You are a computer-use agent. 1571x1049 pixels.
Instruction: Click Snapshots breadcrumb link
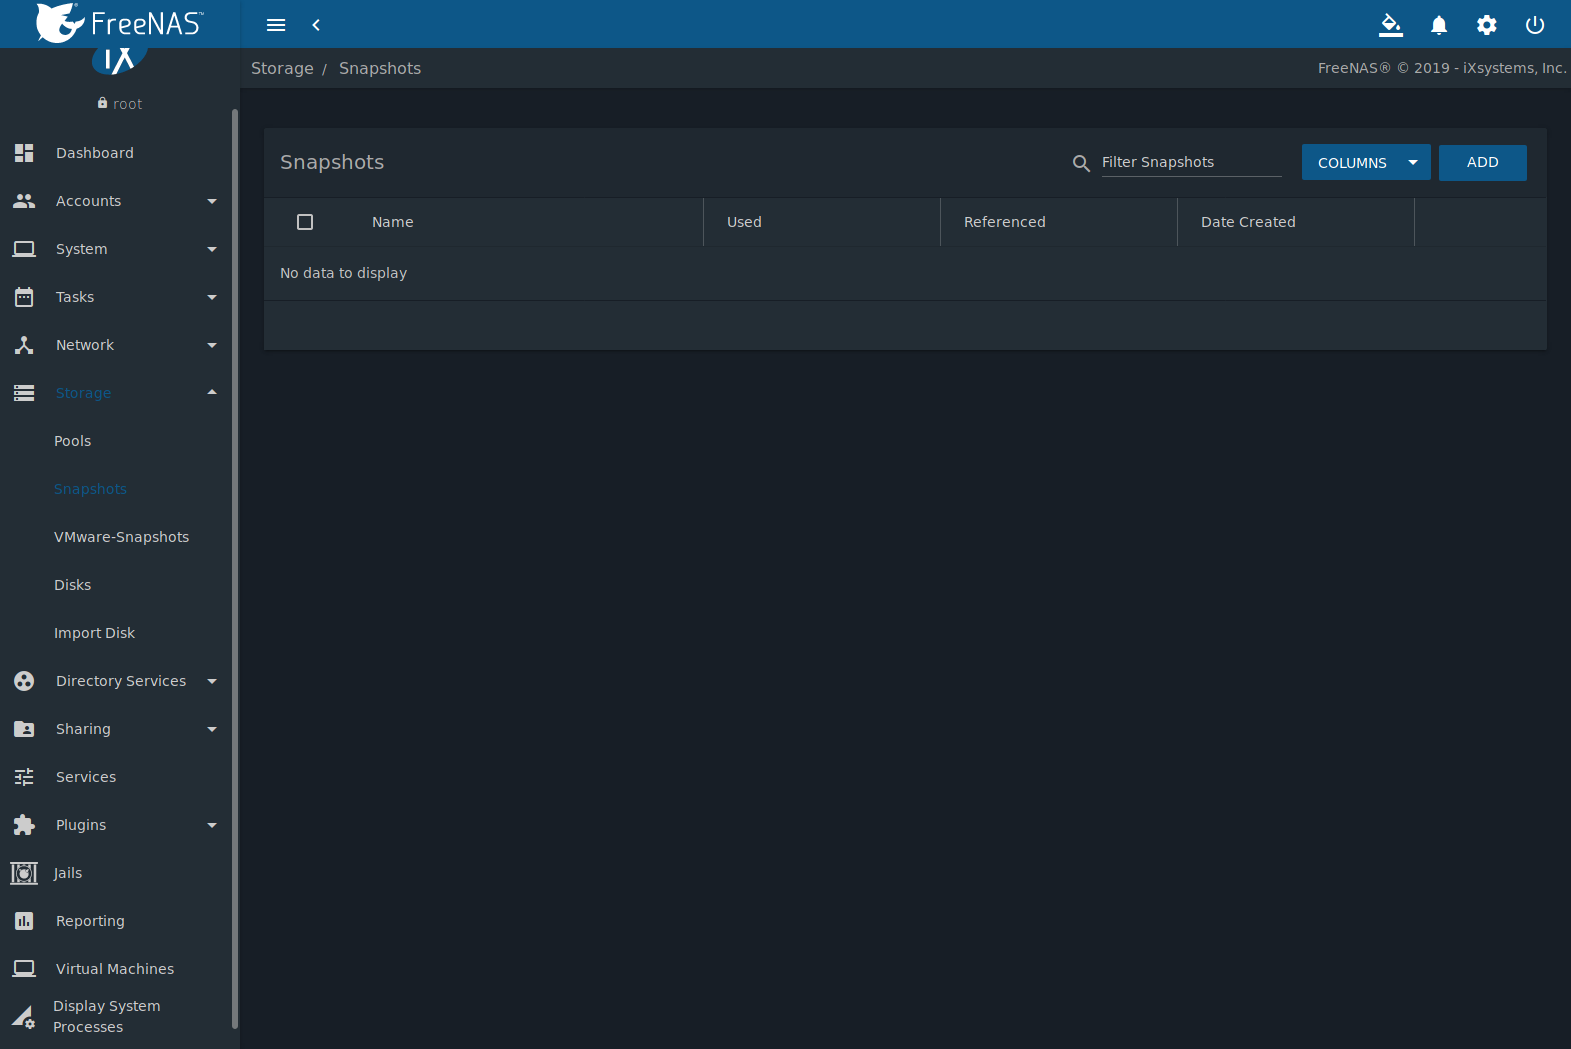coord(380,68)
